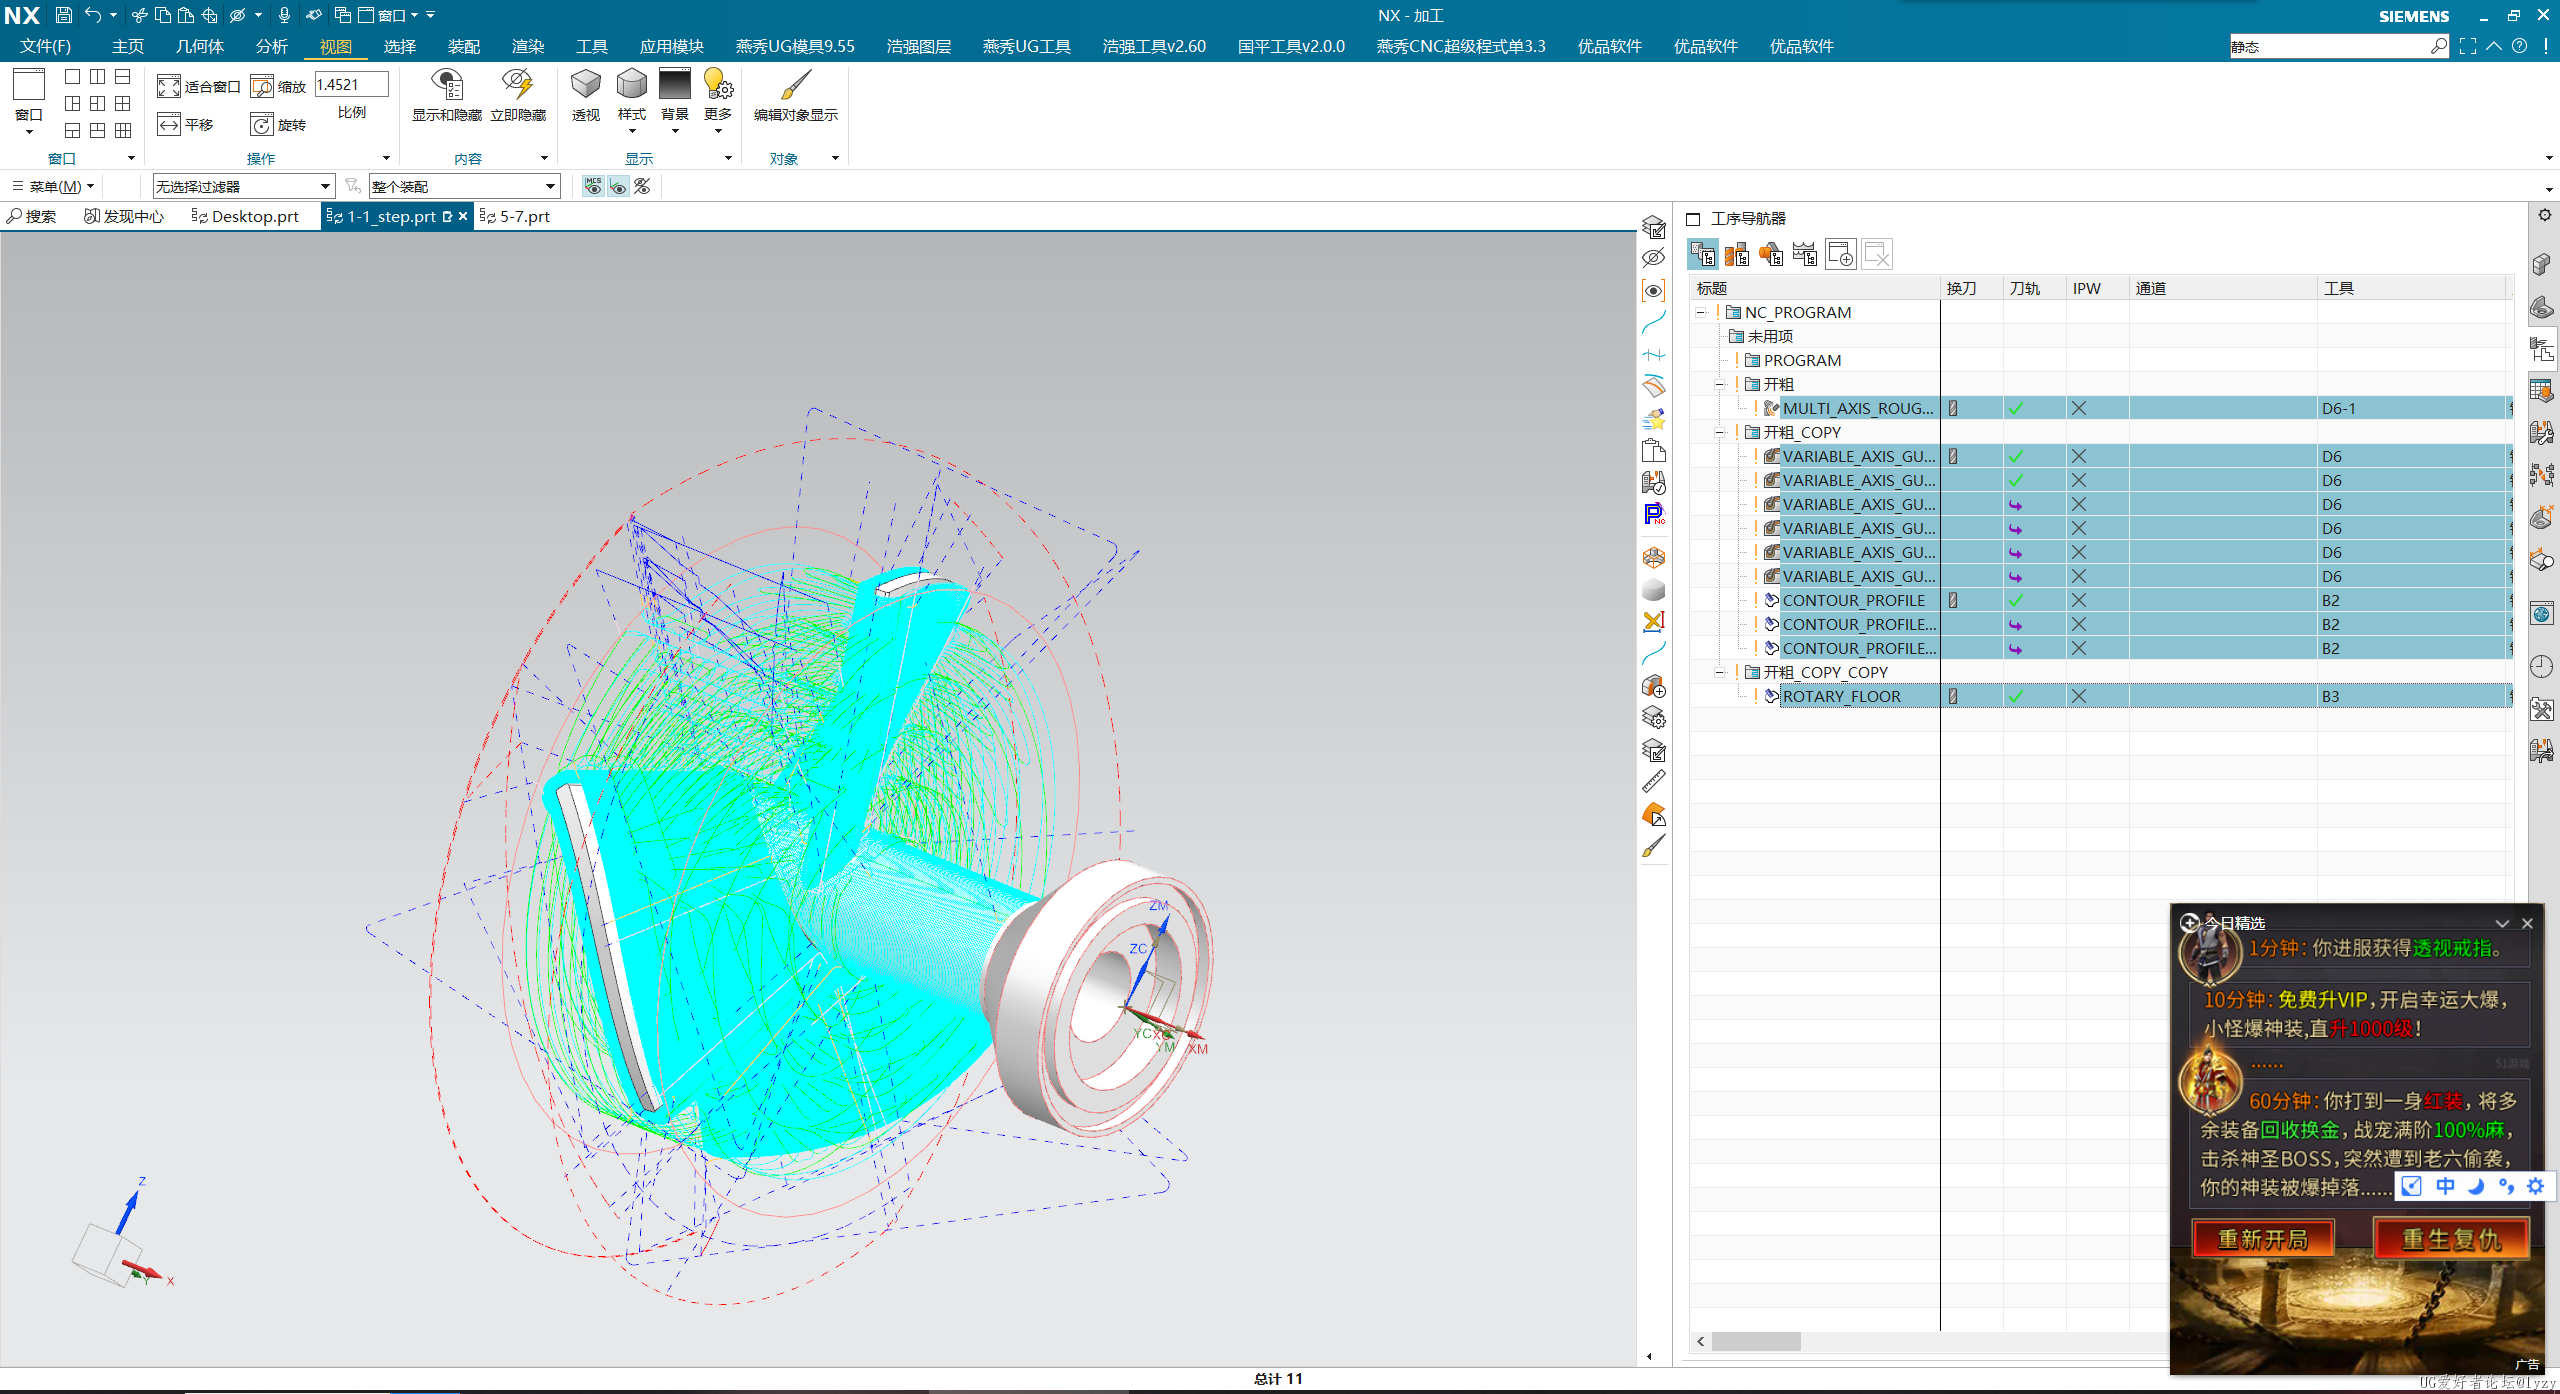2560x1394 pixels.
Task: Click the 重新开局 ad button
Action: (2263, 1239)
